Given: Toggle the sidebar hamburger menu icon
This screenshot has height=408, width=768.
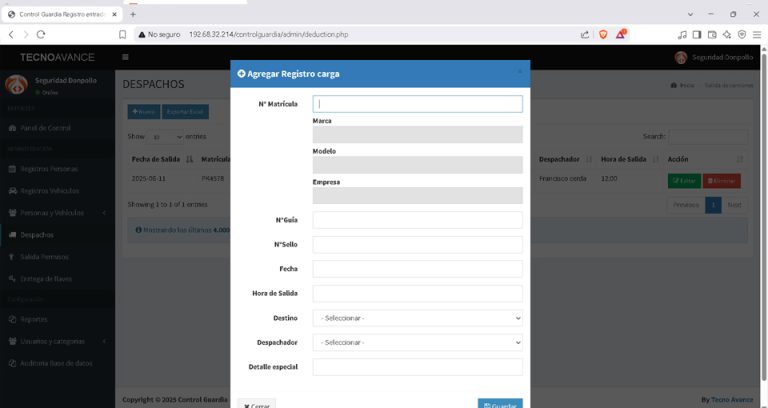Looking at the screenshot, I should 125,57.
